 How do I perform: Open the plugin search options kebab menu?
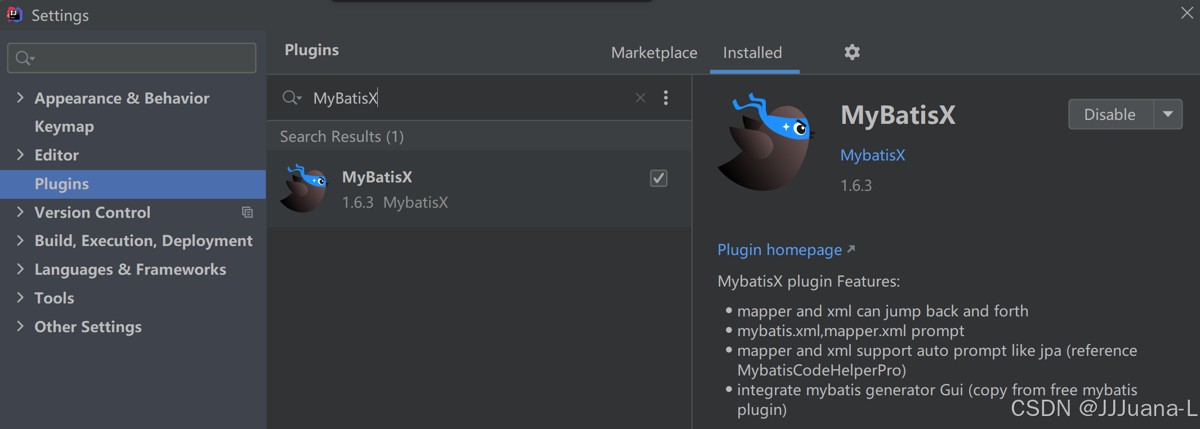click(666, 98)
